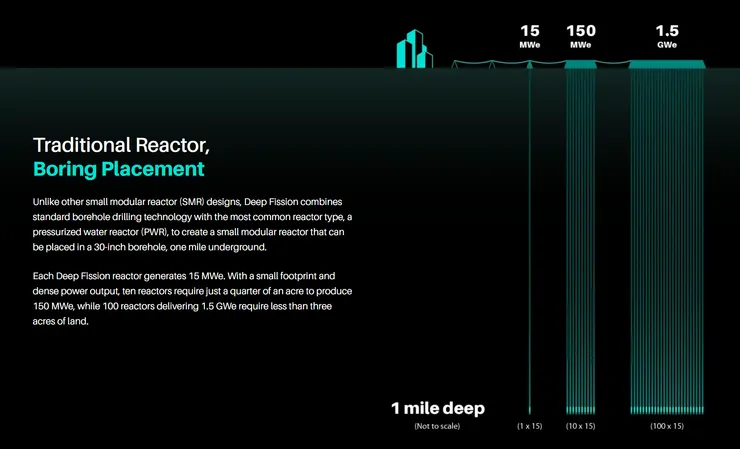The height and width of the screenshot is (449, 740).
Task: Click the '(10 x 15)' caption
Action: pos(580,426)
